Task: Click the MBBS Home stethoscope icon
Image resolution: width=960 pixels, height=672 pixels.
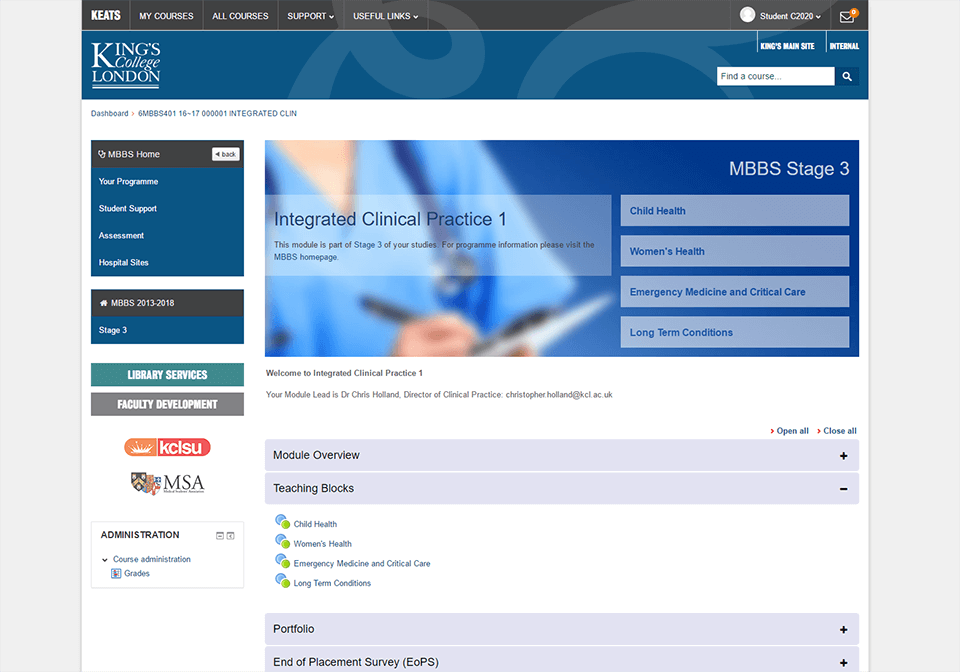Action: coord(102,154)
